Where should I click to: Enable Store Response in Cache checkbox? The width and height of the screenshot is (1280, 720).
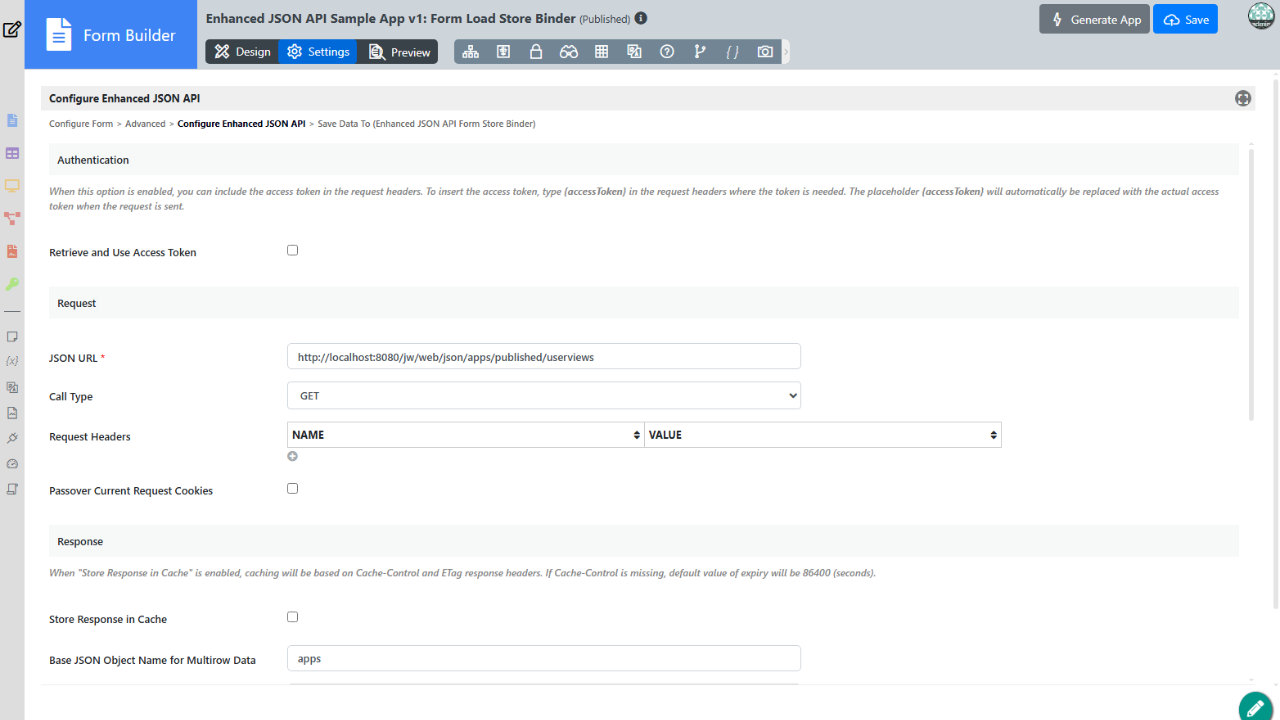(x=293, y=617)
